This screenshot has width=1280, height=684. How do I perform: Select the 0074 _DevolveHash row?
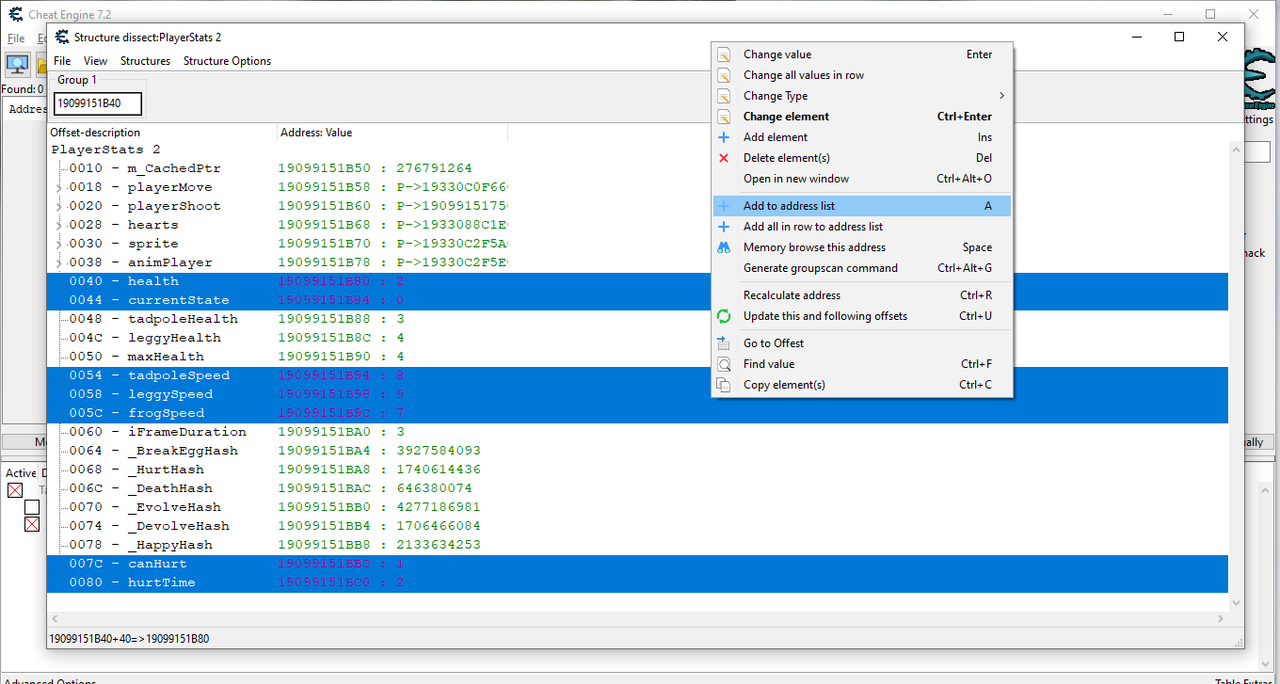coord(638,526)
